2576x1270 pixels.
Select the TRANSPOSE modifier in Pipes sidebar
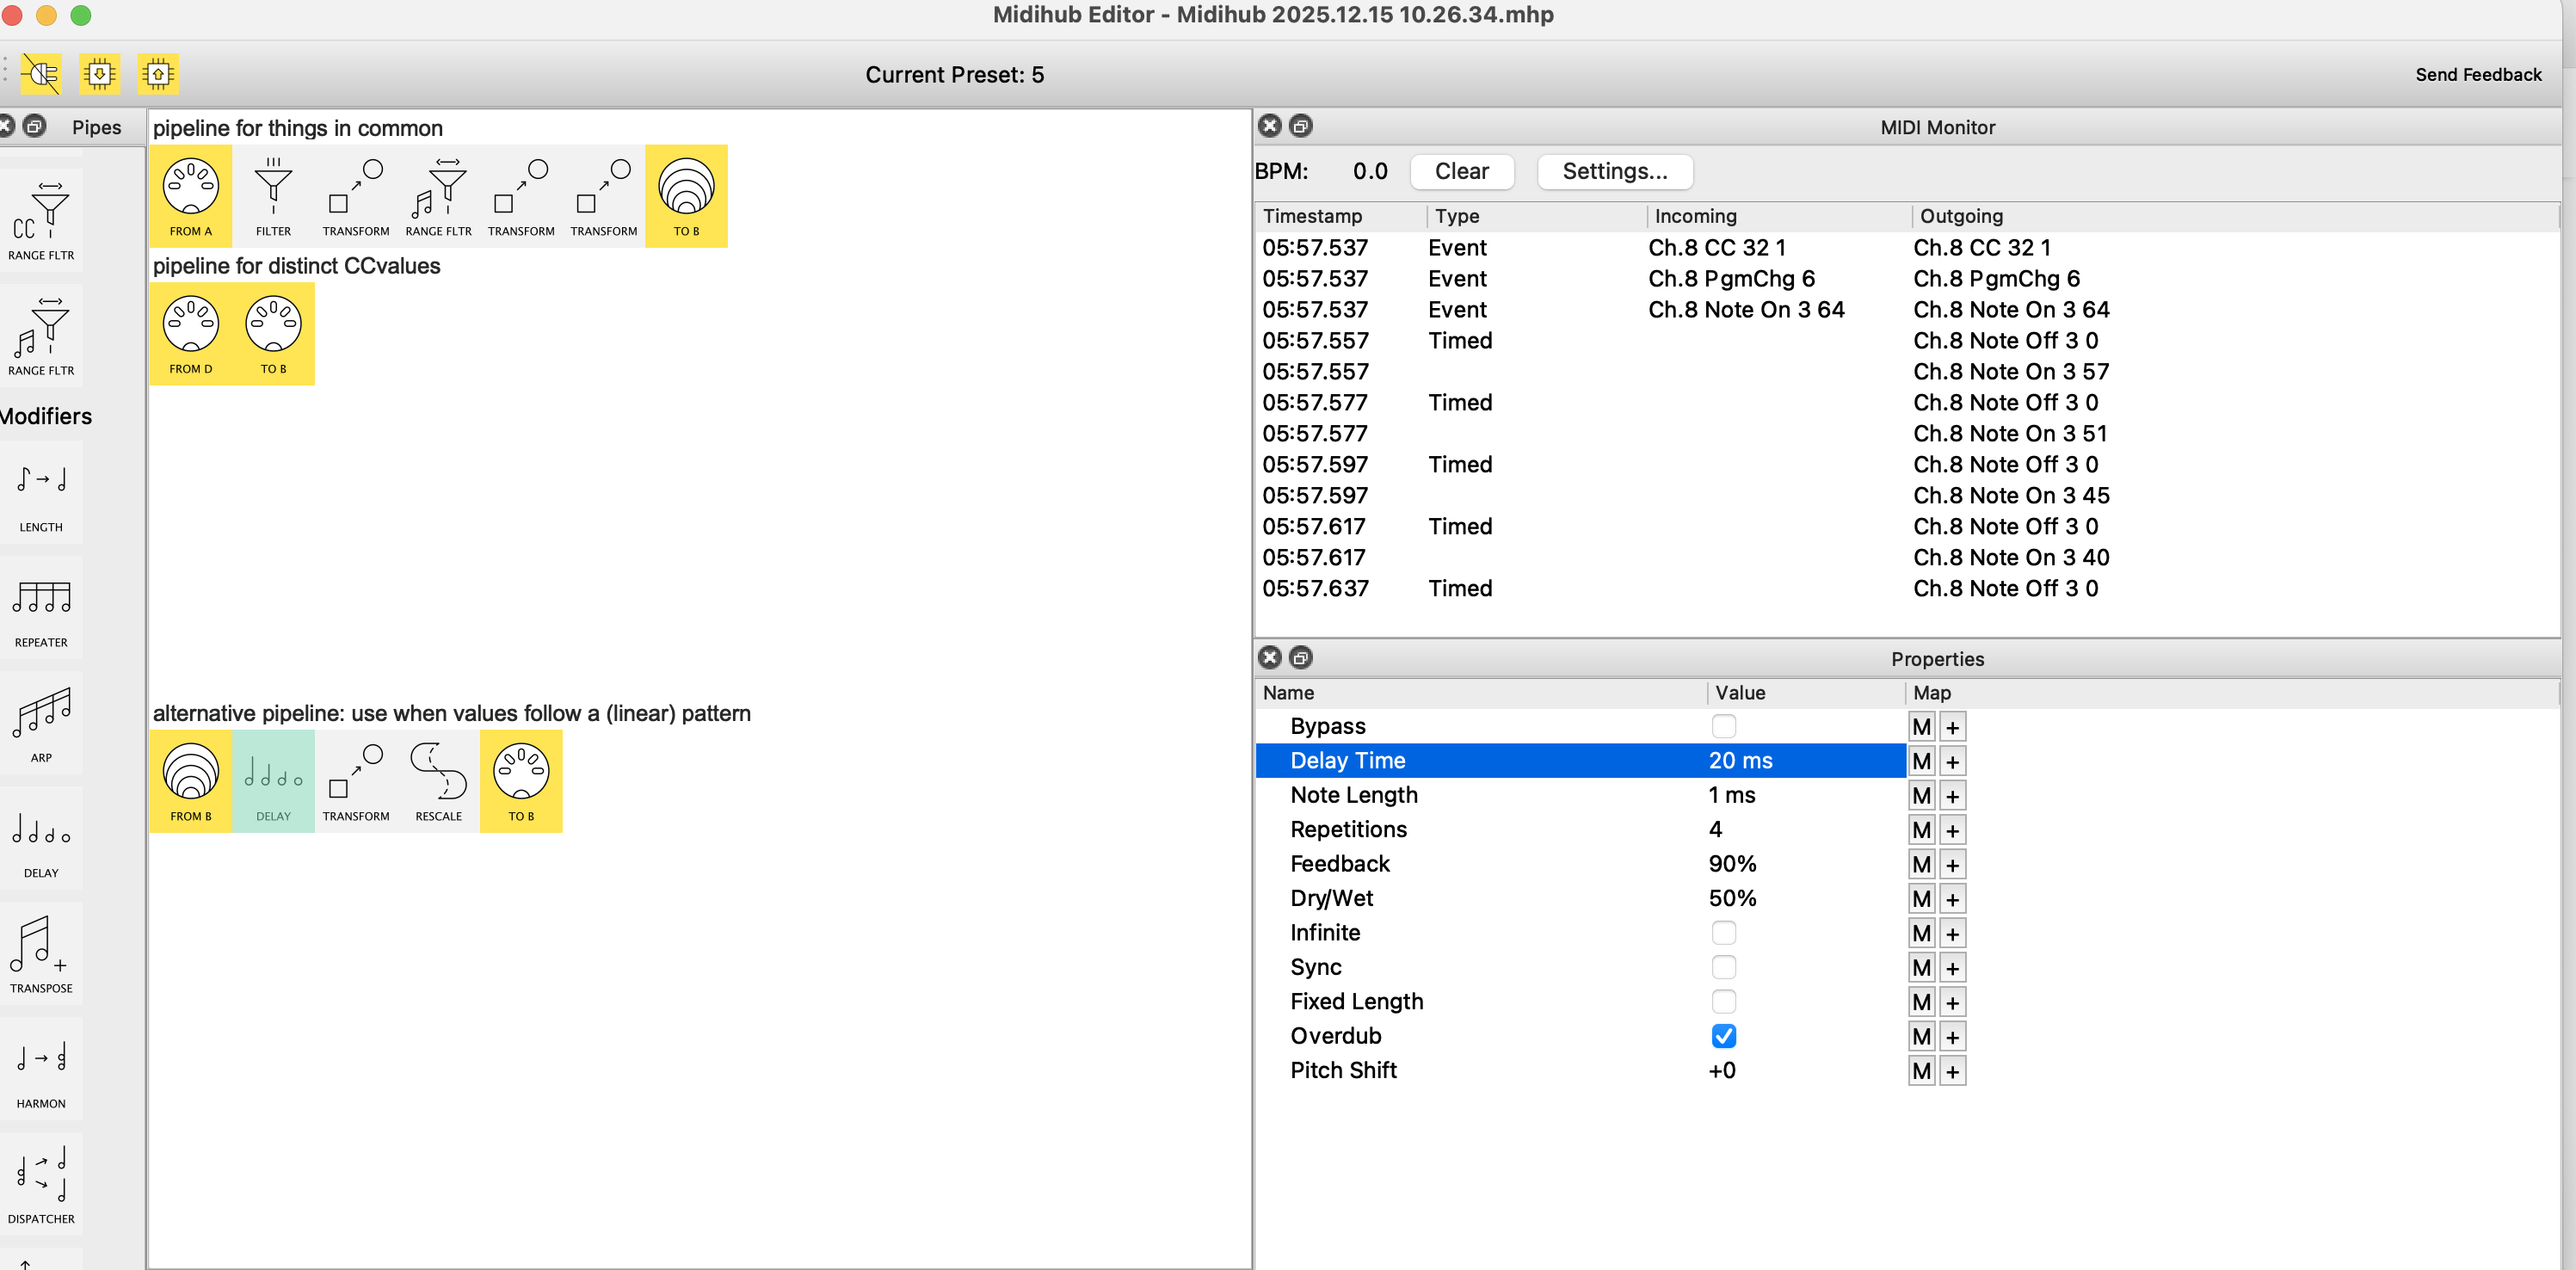(x=41, y=953)
